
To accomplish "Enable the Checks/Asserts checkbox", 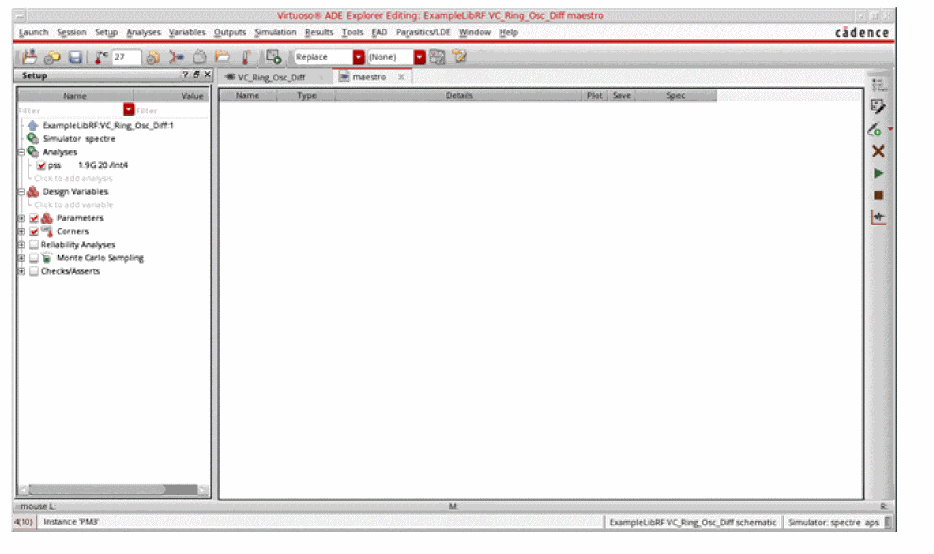I will click(34, 271).
